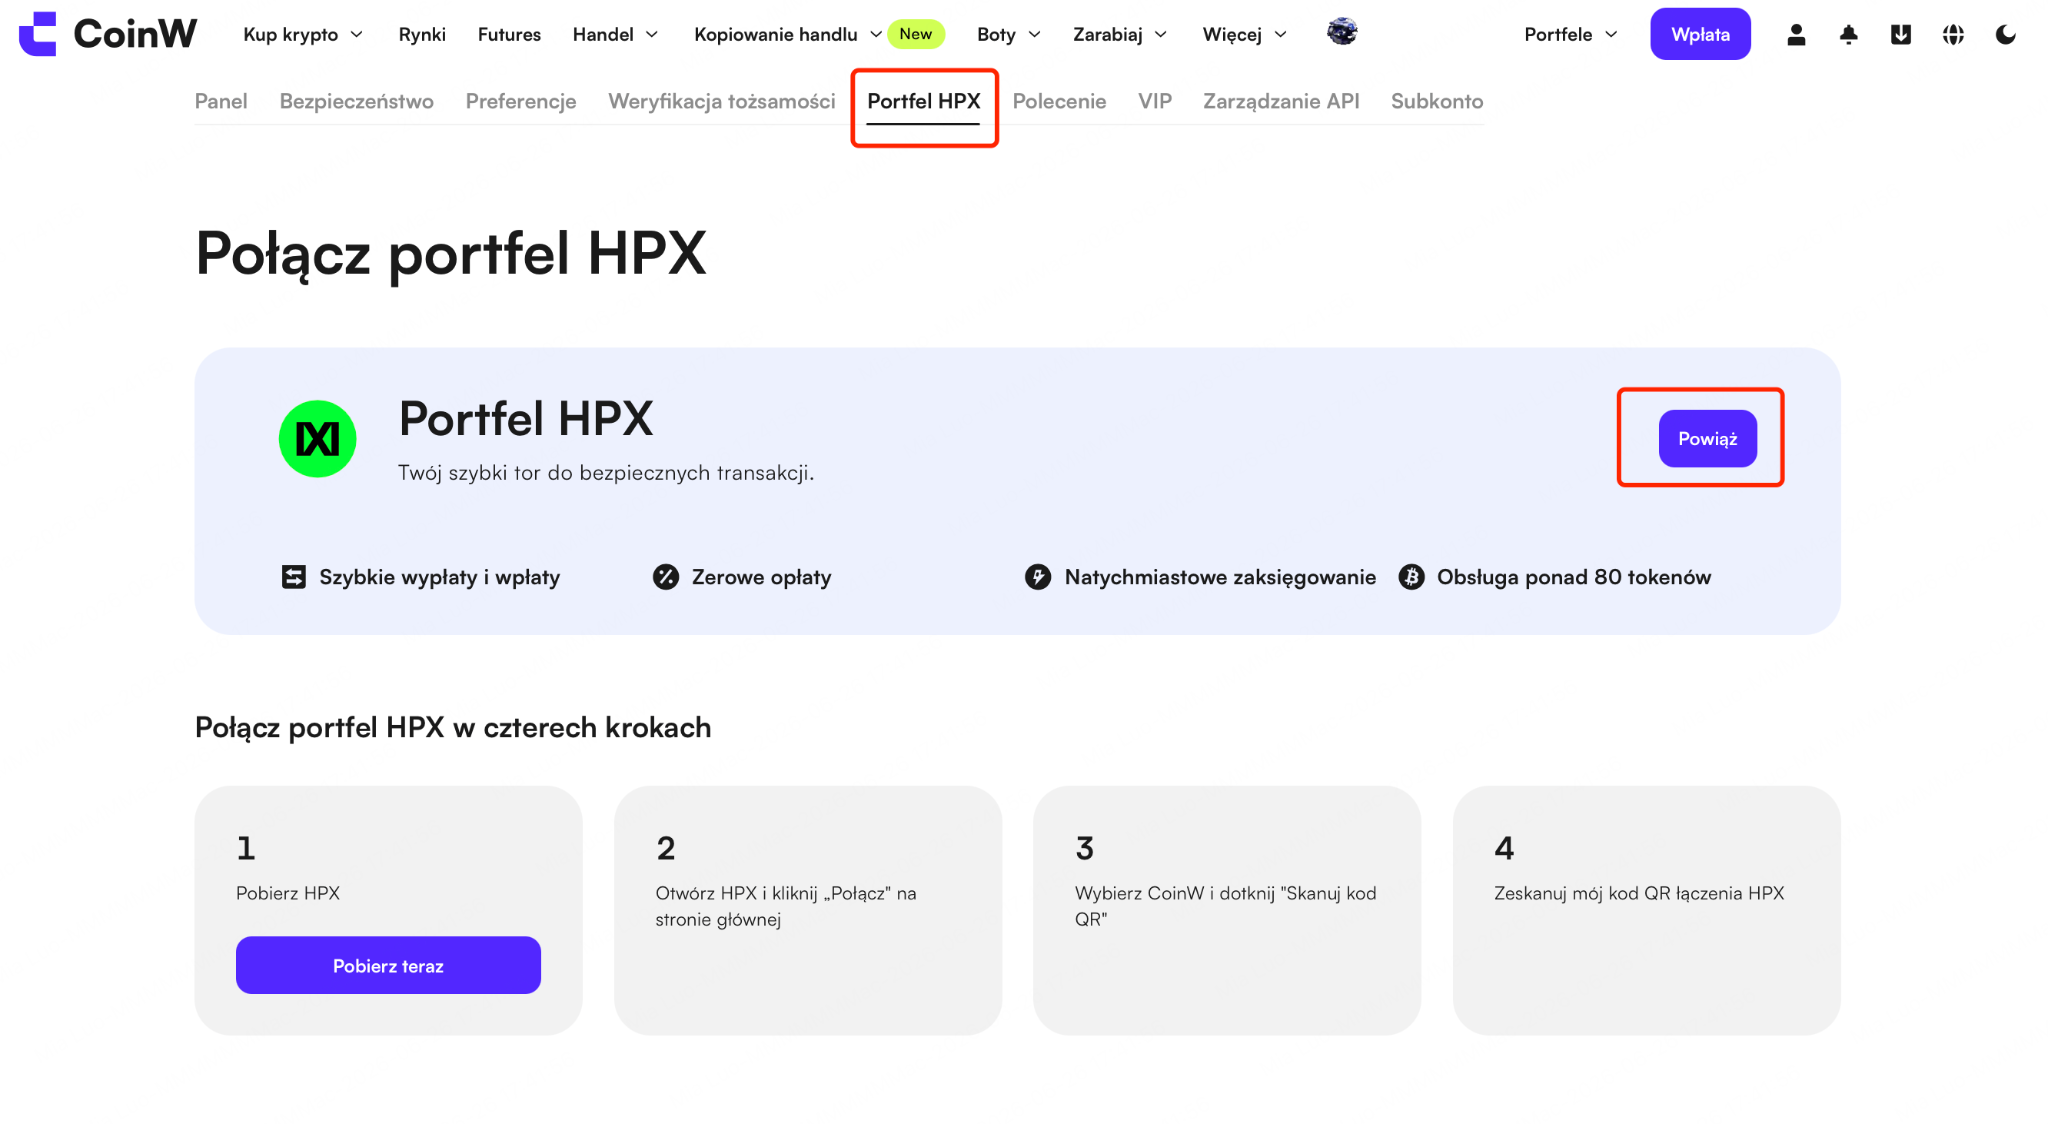Click 'Szybkie wypłaty i wpłaty' label

[x=440, y=577]
